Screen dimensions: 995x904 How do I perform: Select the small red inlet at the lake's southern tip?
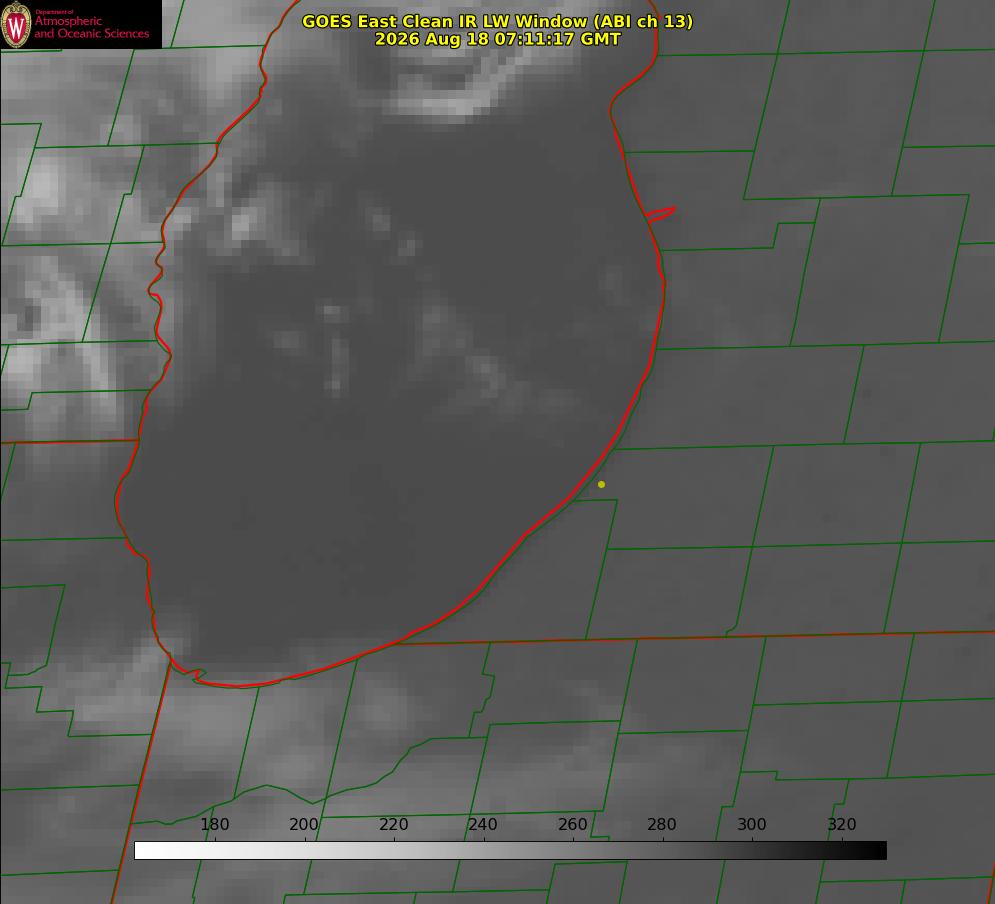tap(195, 675)
